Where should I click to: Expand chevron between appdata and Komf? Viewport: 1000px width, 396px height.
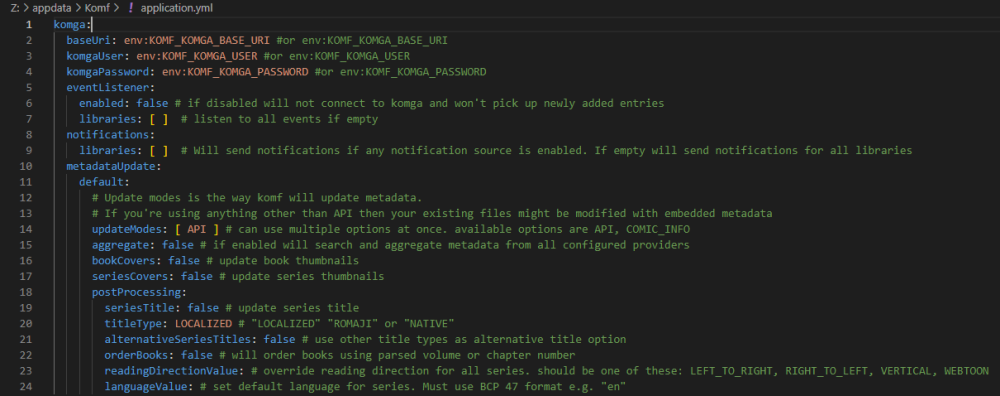click(80, 8)
